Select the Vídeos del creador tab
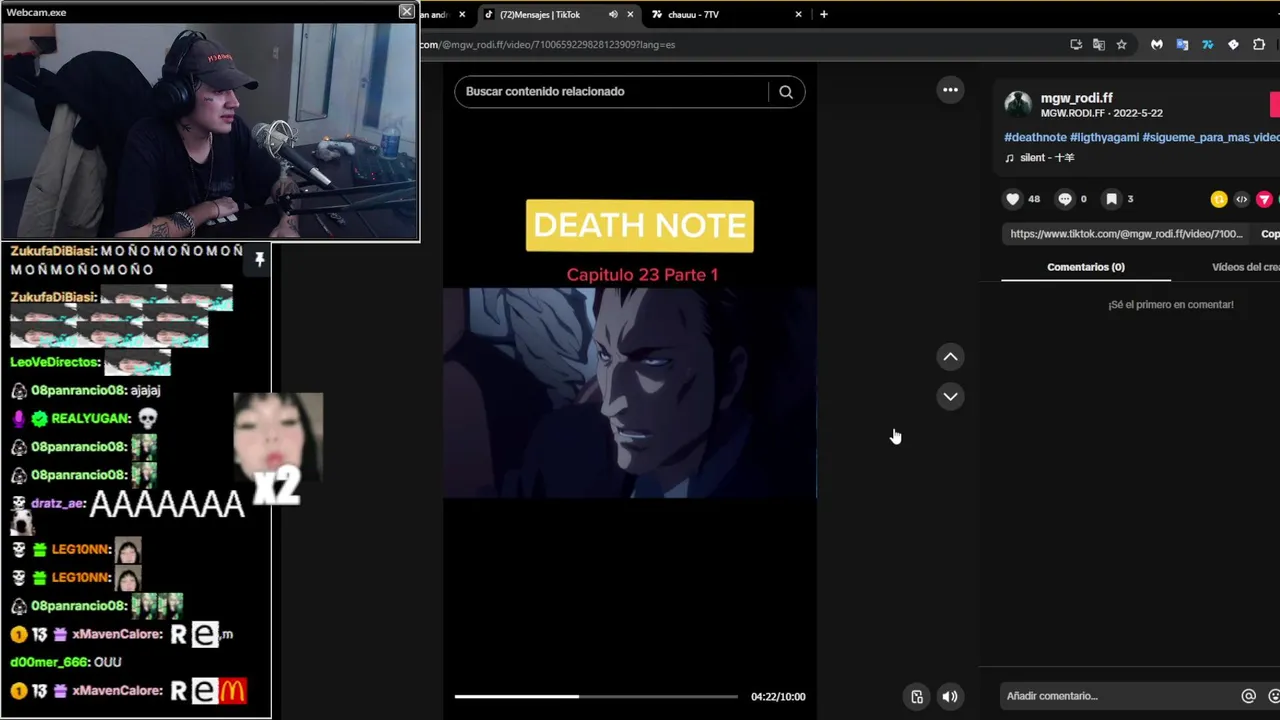 1245,267
